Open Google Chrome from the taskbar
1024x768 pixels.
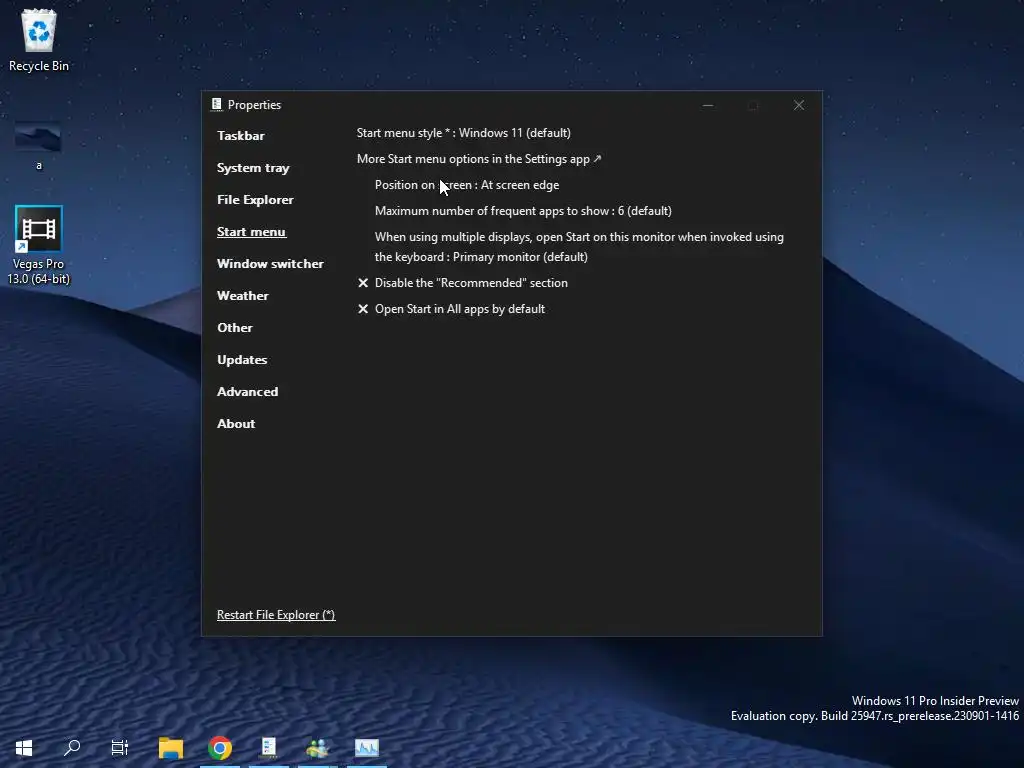220,748
